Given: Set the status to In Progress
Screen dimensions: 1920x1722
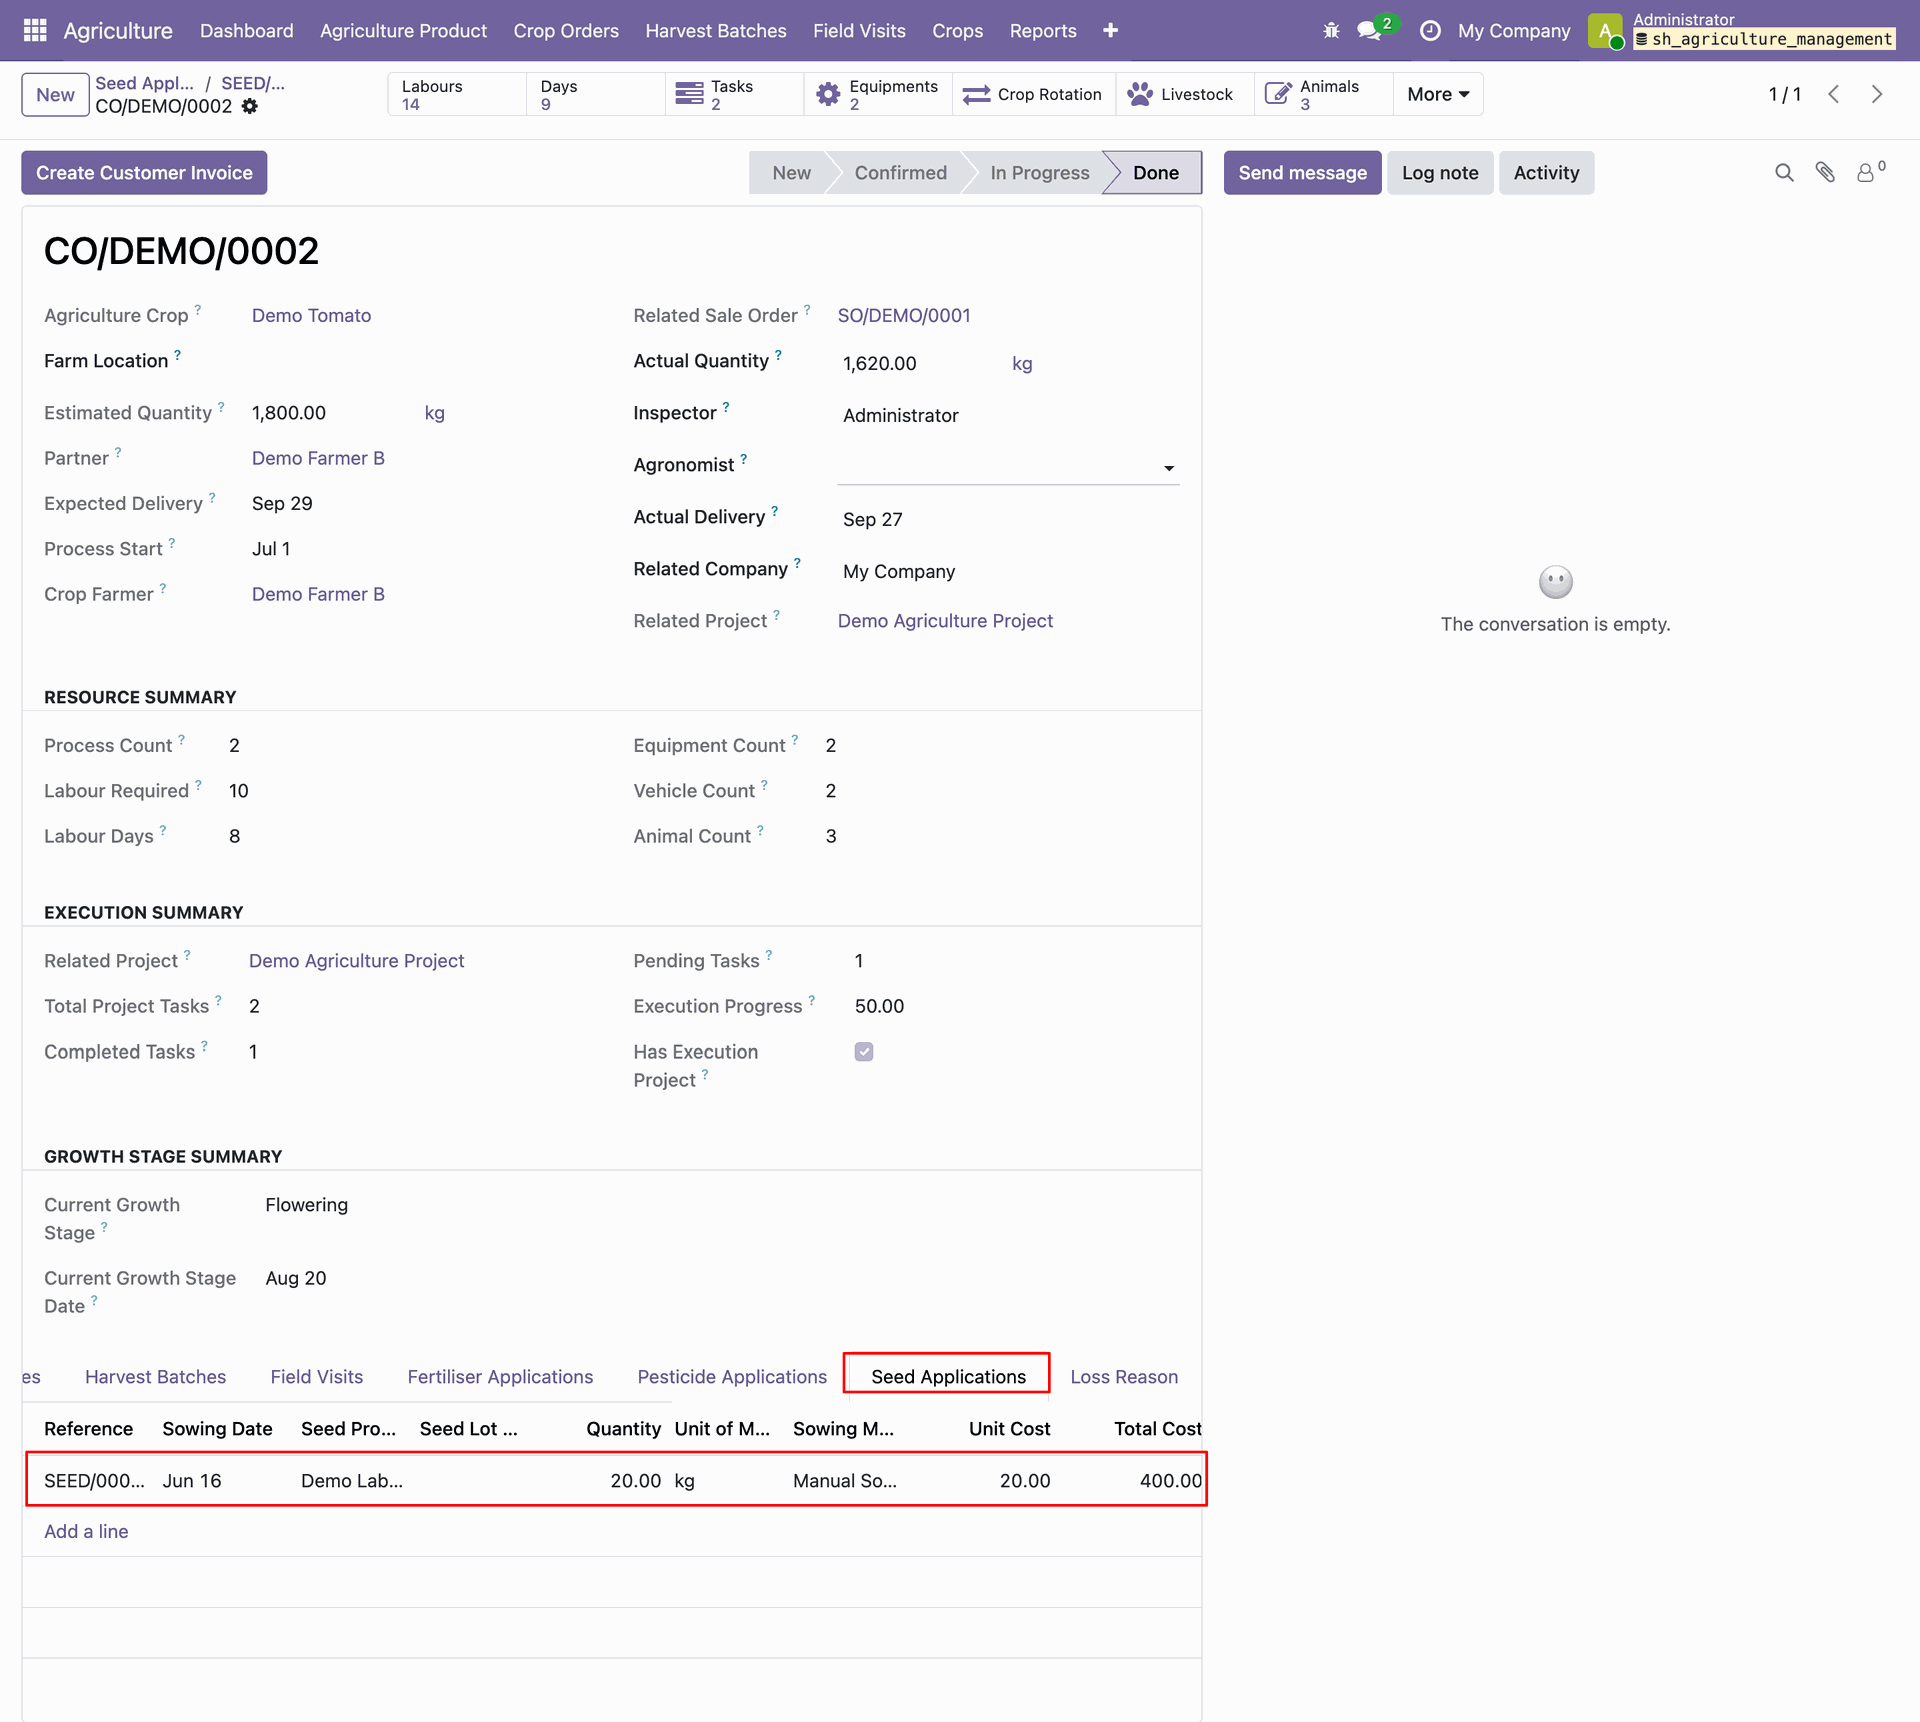Looking at the screenshot, I should [1039, 173].
